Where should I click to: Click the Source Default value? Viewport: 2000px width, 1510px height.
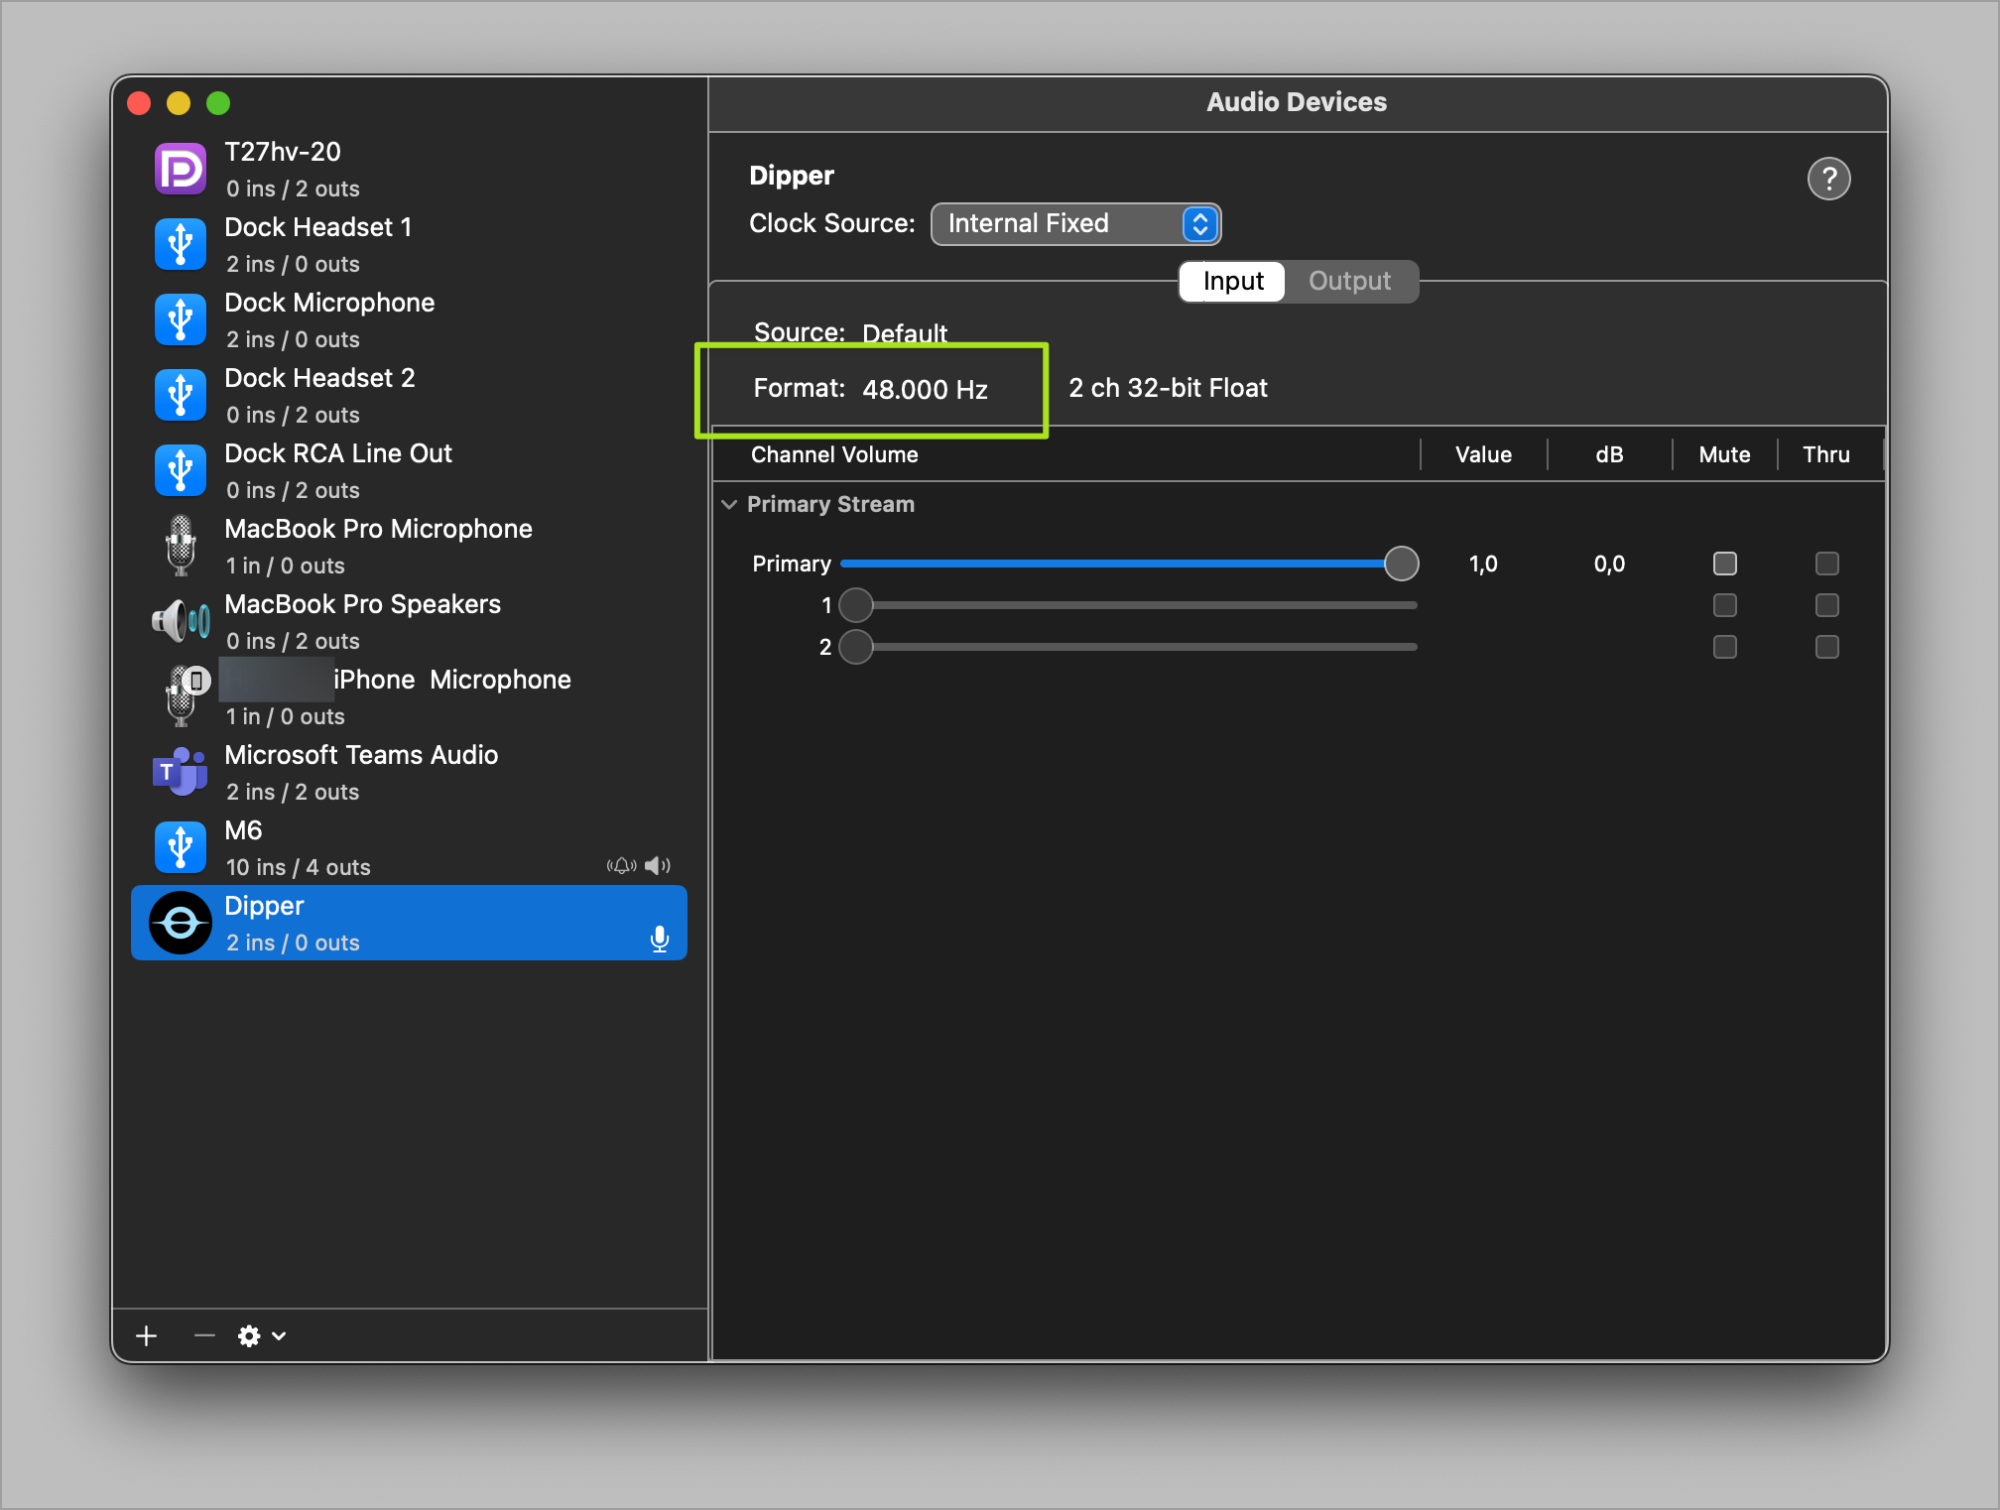click(905, 333)
